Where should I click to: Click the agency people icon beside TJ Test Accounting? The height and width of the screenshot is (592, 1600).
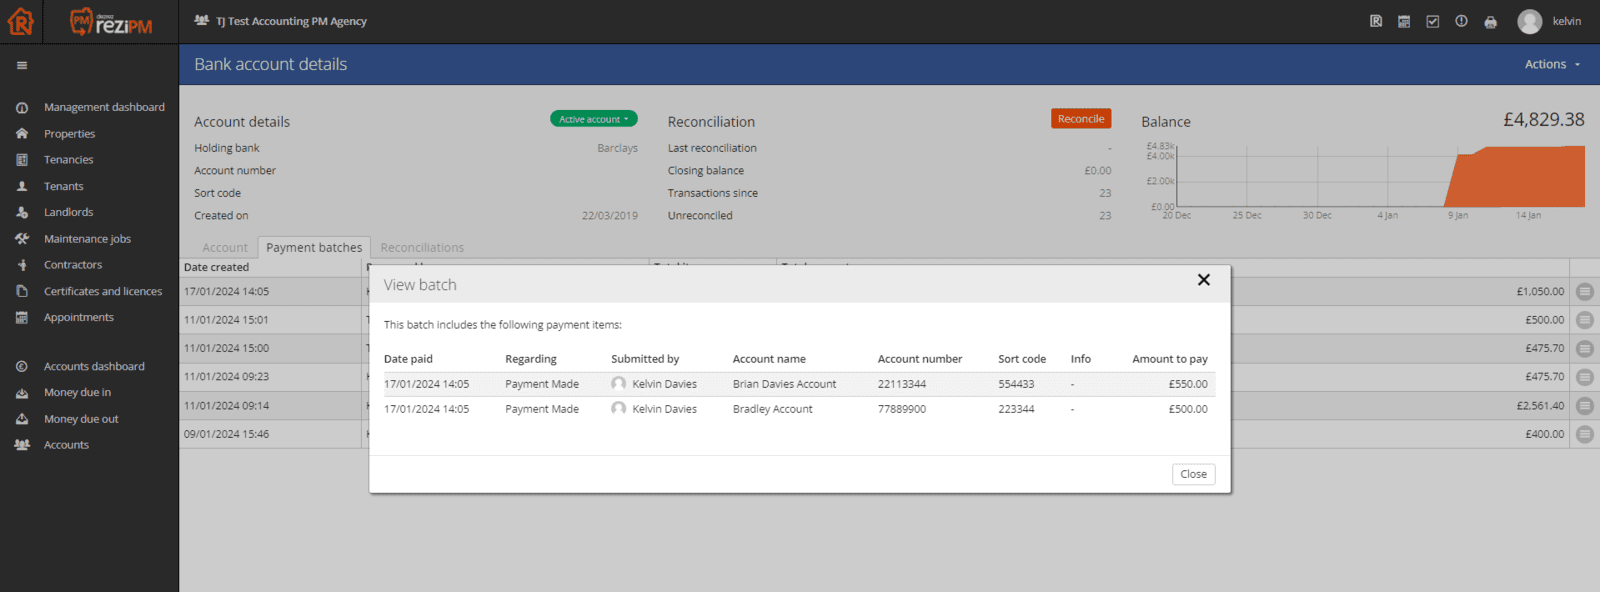[202, 20]
